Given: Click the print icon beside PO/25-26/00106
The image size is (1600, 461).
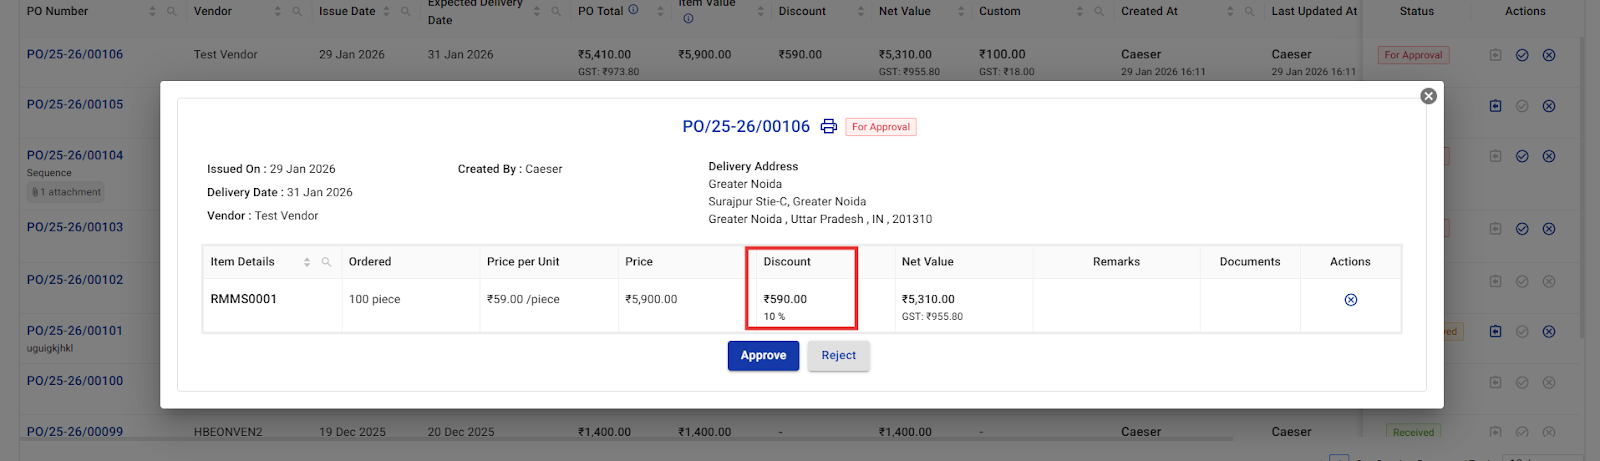Looking at the screenshot, I should pyautogui.click(x=828, y=126).
